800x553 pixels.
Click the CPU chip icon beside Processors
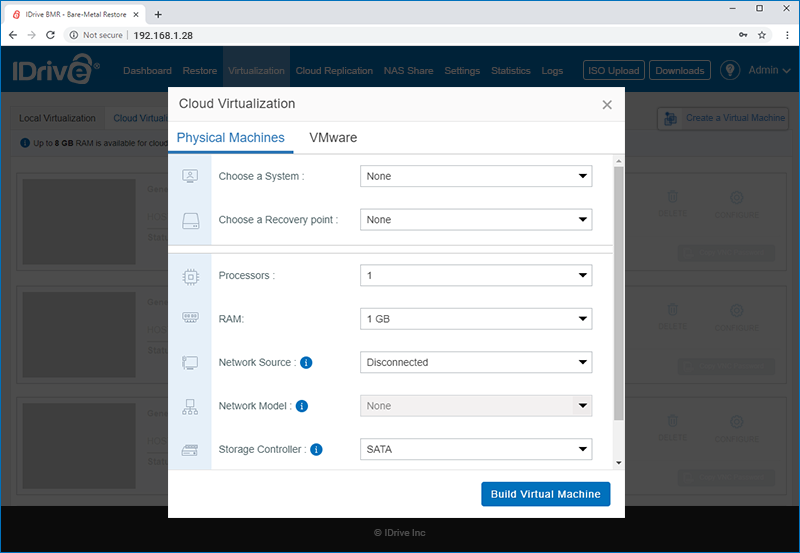(x=190, y=276)
